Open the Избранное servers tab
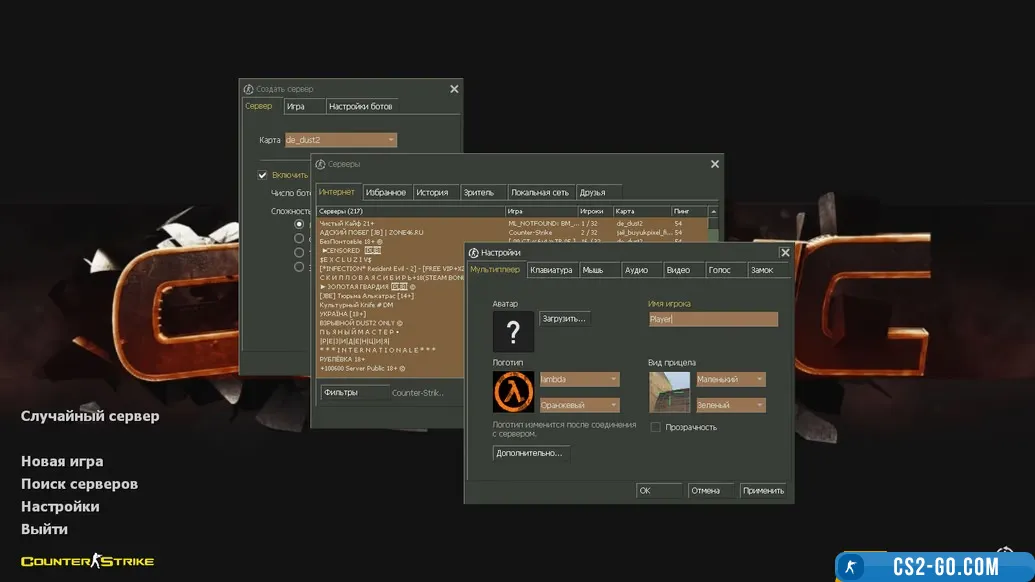Screen dimensions: 1035x582 click(386, 192)
